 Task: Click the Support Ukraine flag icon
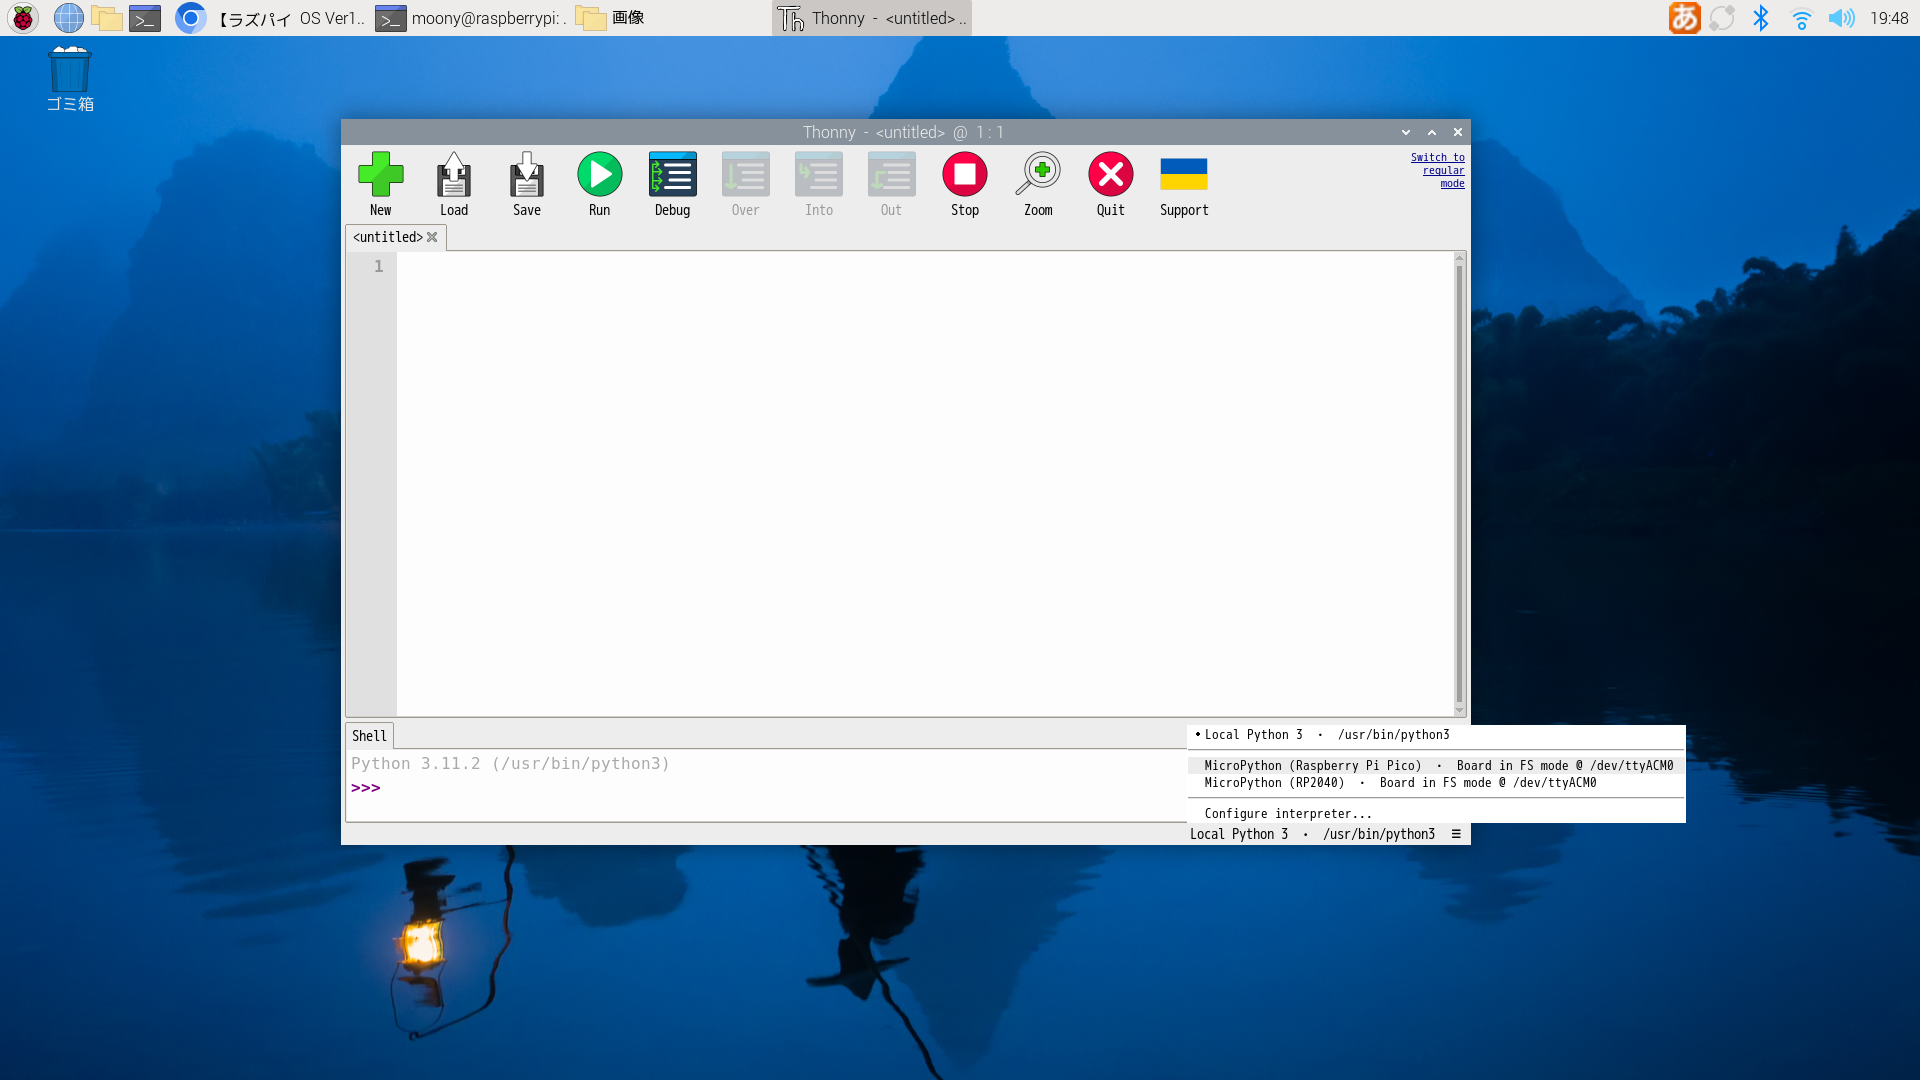pyautogui.click(x=1184, y=175)
